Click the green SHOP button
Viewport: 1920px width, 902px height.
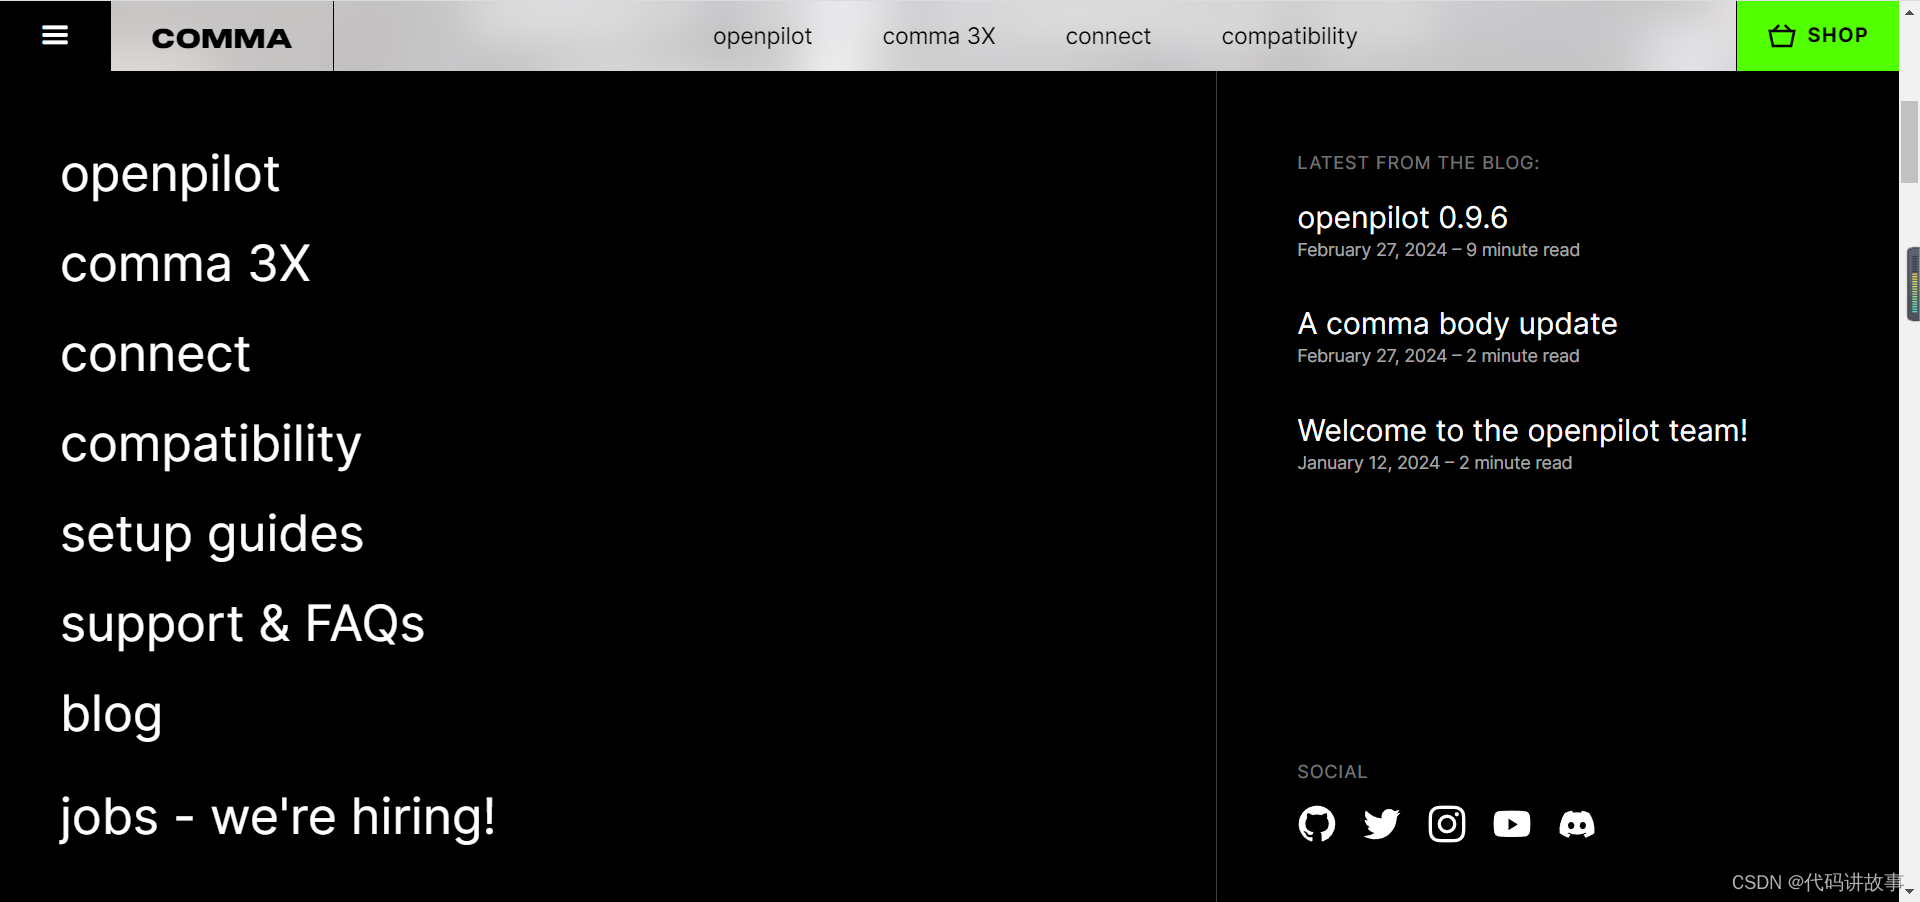point(1817,36)
